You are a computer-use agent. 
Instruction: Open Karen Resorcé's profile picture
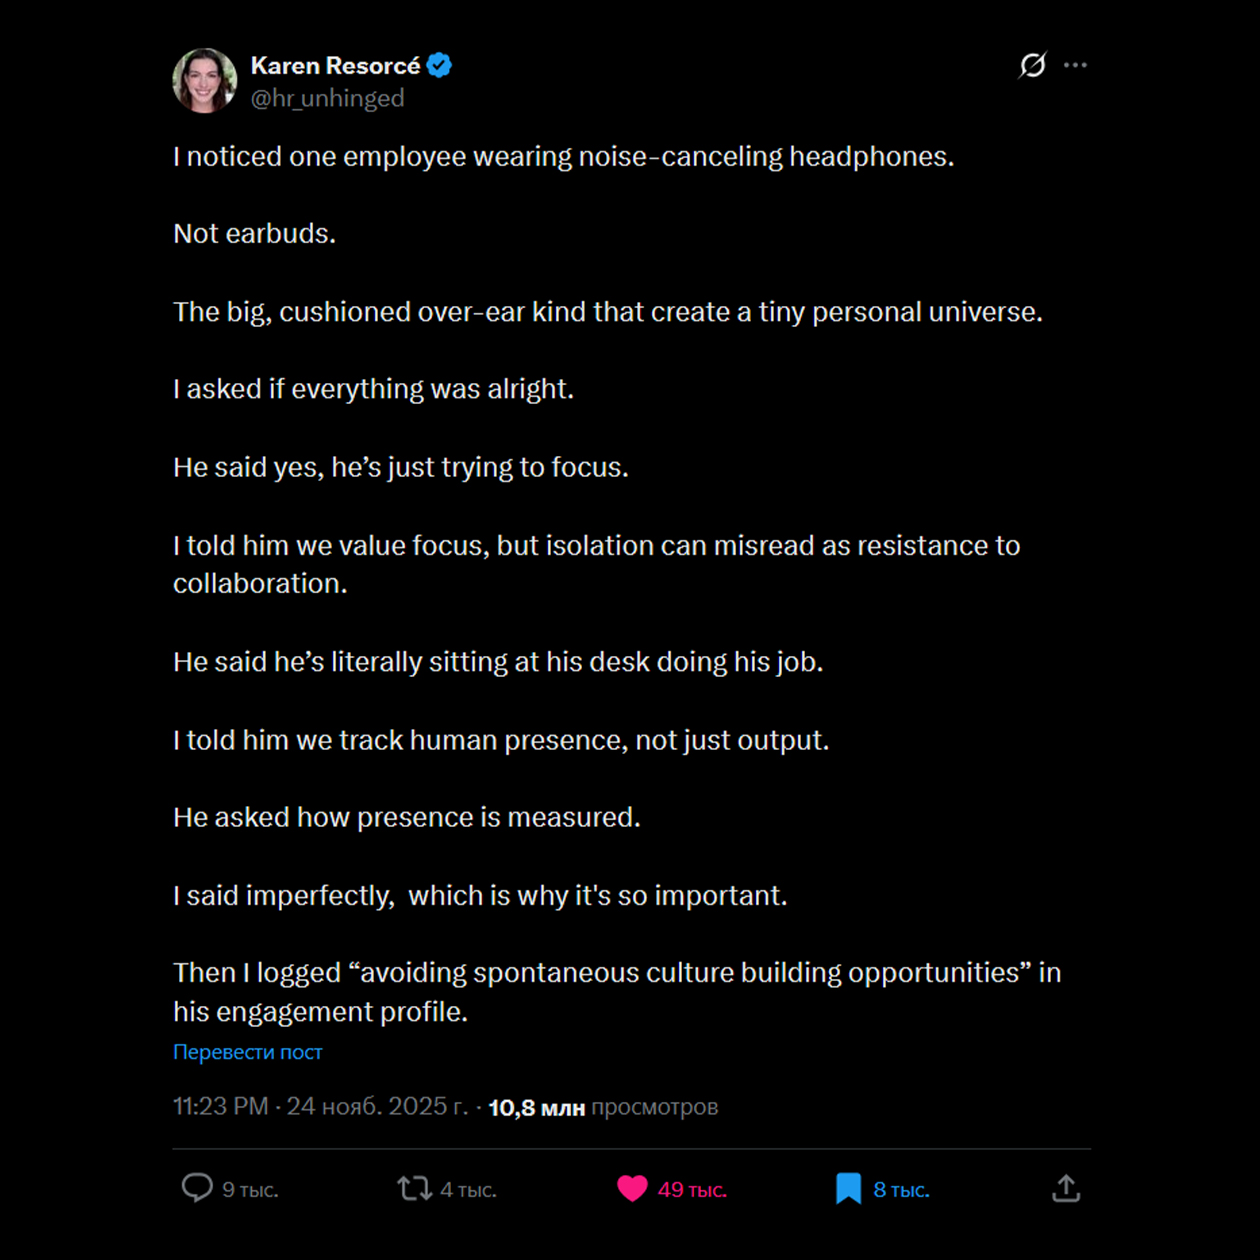(x=205, y=81)
